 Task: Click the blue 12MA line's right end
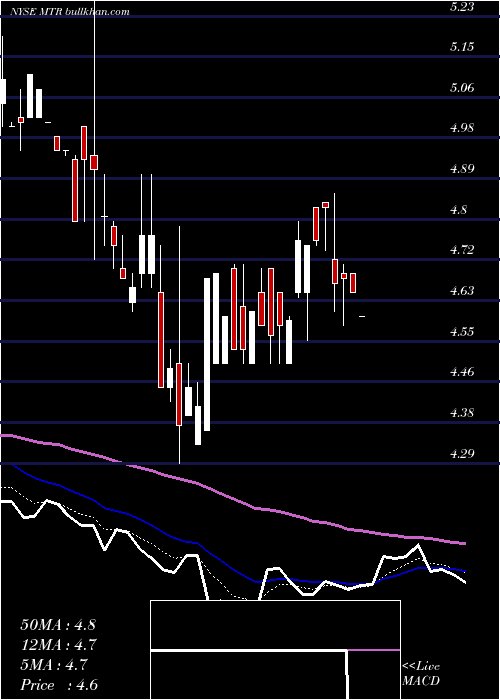pos(463,571)
